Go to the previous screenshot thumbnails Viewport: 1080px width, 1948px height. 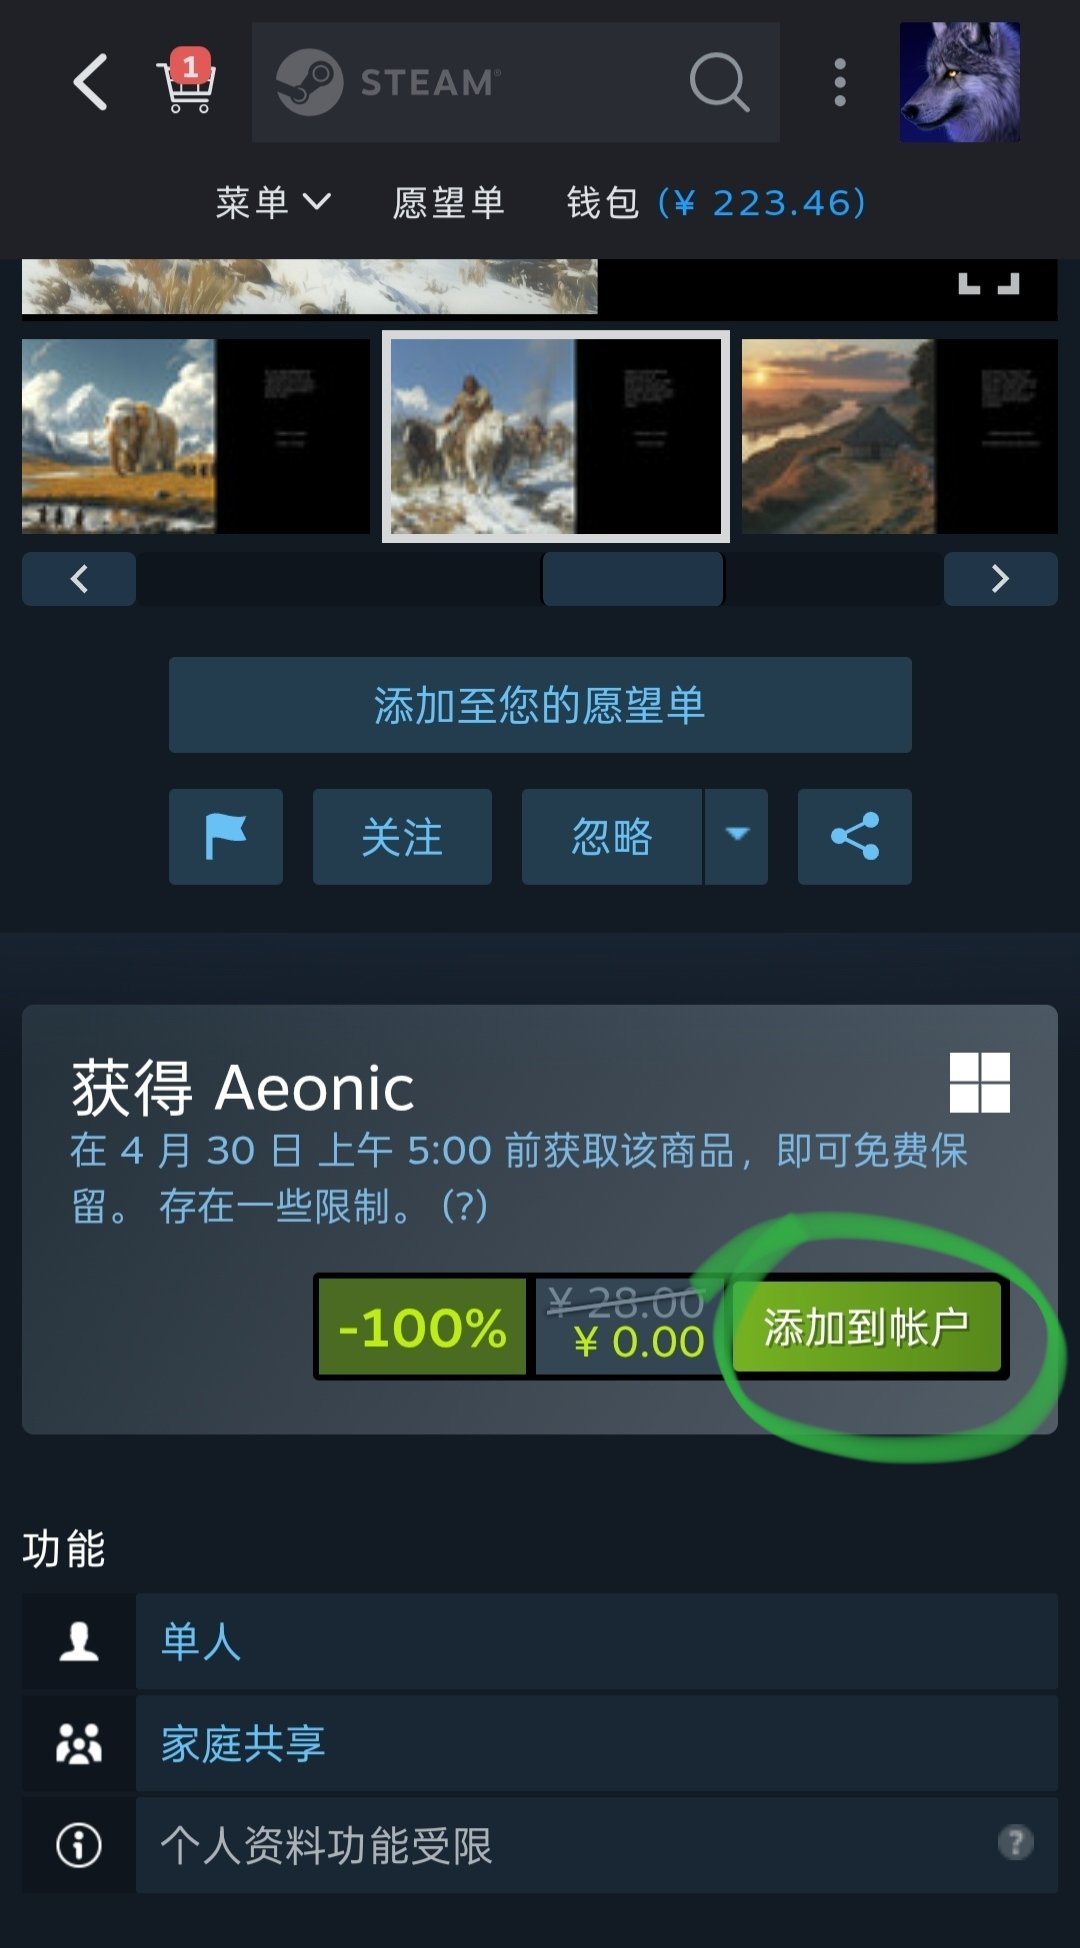click(79, 579)
